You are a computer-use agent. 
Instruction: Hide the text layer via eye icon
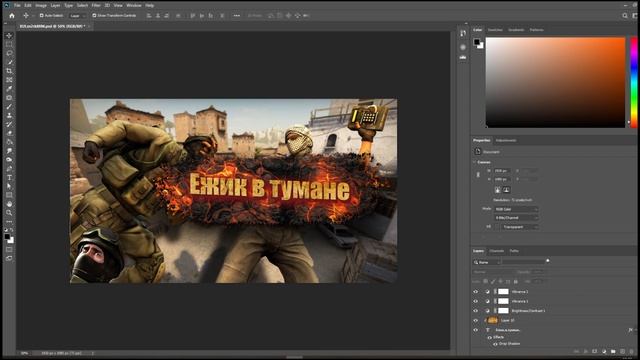[x=476, y=330]
